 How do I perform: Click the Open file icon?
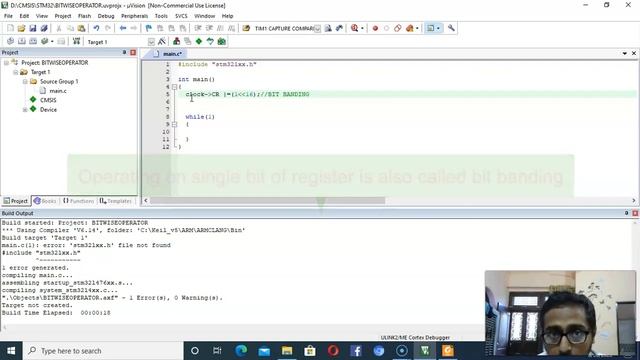tap(21, 28)
